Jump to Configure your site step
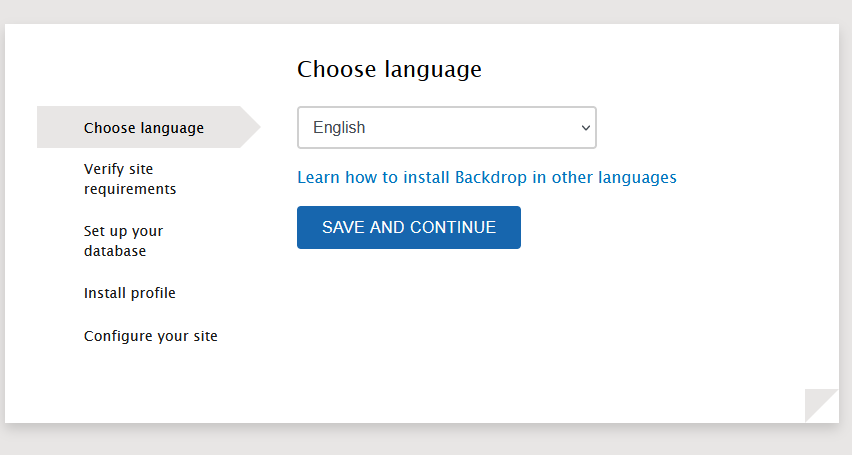 point(151,336)
